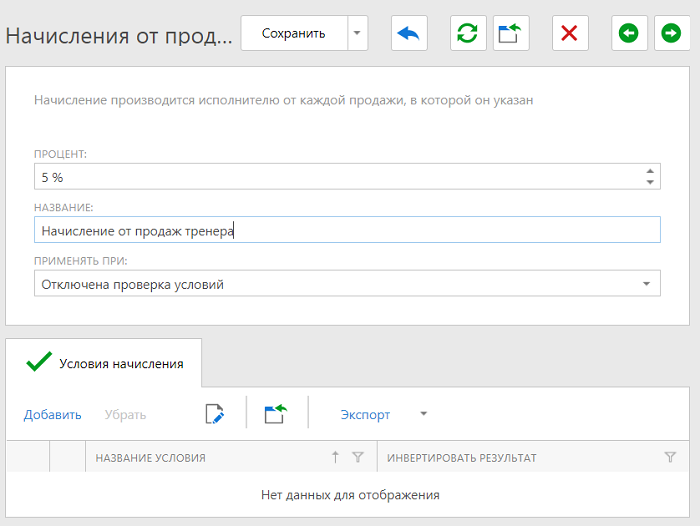
Task: Click the description text about начисление исполнителю
Action: pyautogui.click(x=283, y=100)
